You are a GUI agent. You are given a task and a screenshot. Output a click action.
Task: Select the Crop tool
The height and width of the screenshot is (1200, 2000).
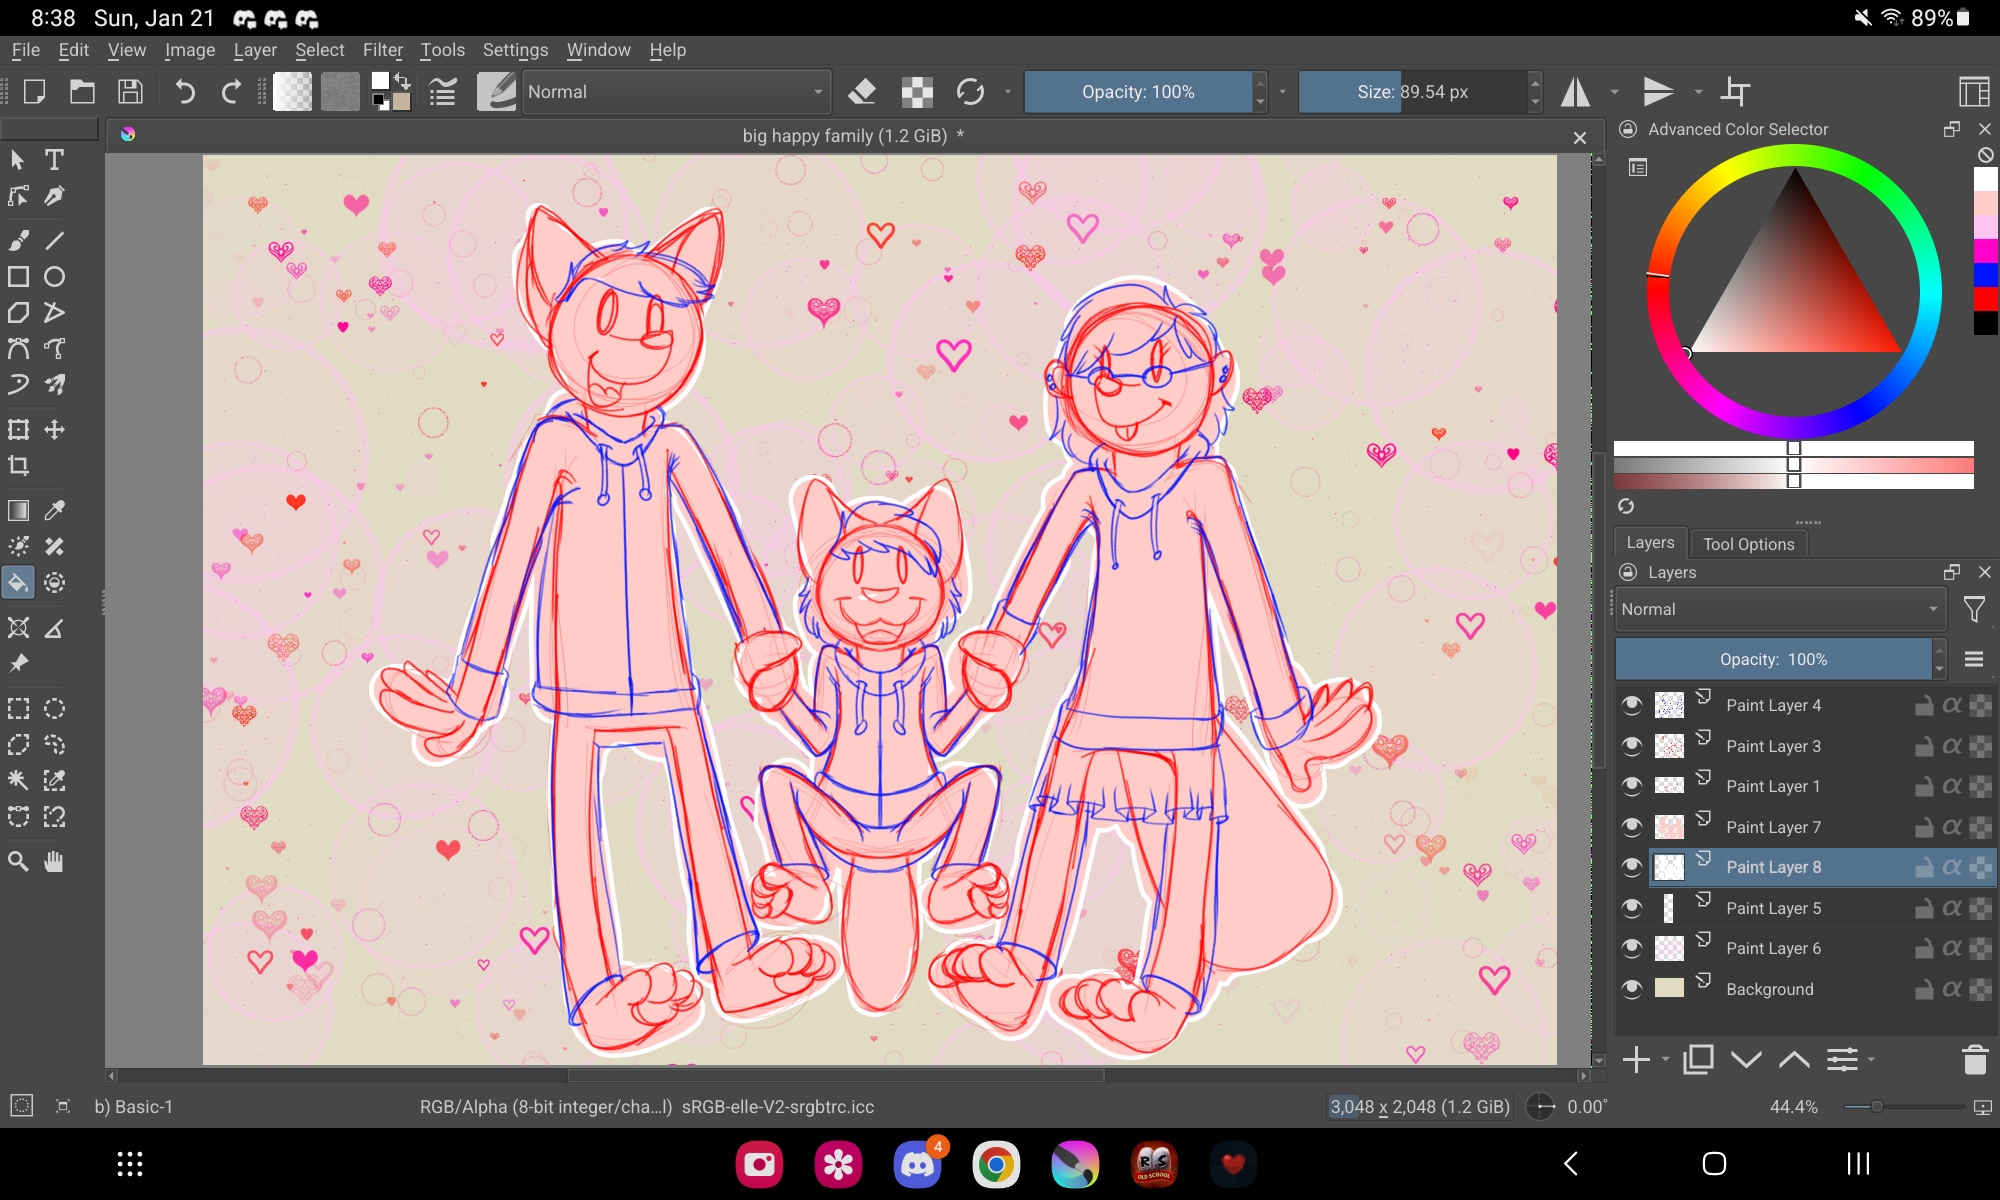tap(18, 465)
